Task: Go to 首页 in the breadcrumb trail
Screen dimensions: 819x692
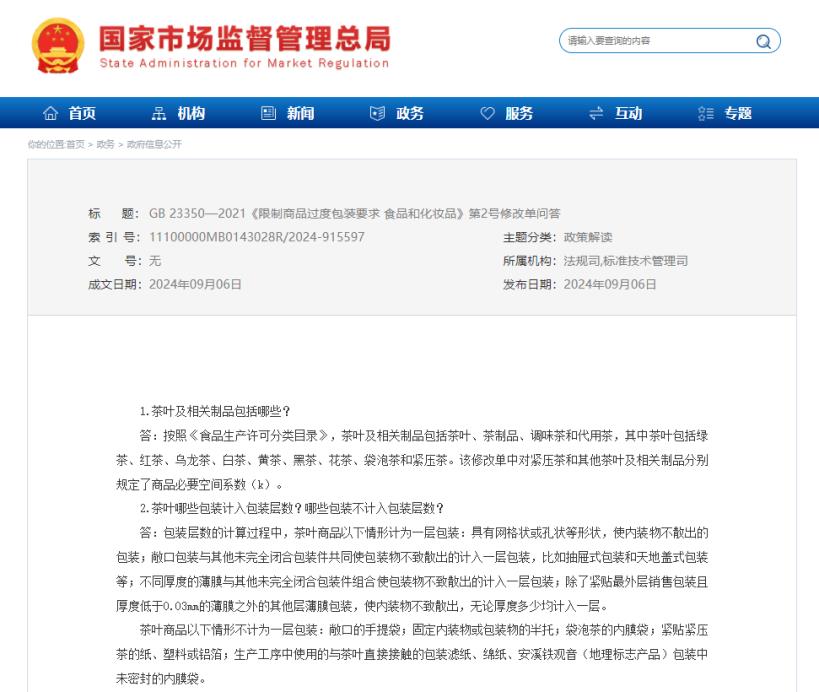Action: [x=75, y=145]
